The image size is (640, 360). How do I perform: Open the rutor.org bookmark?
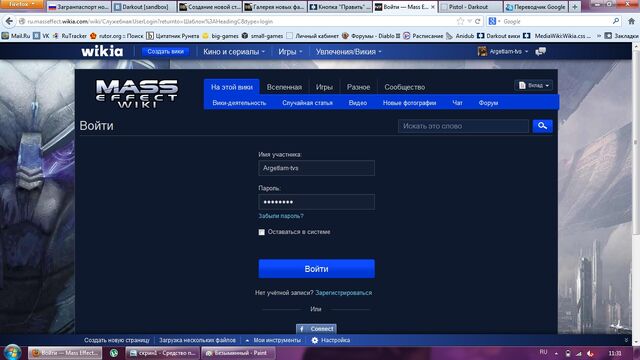point(117,36)
